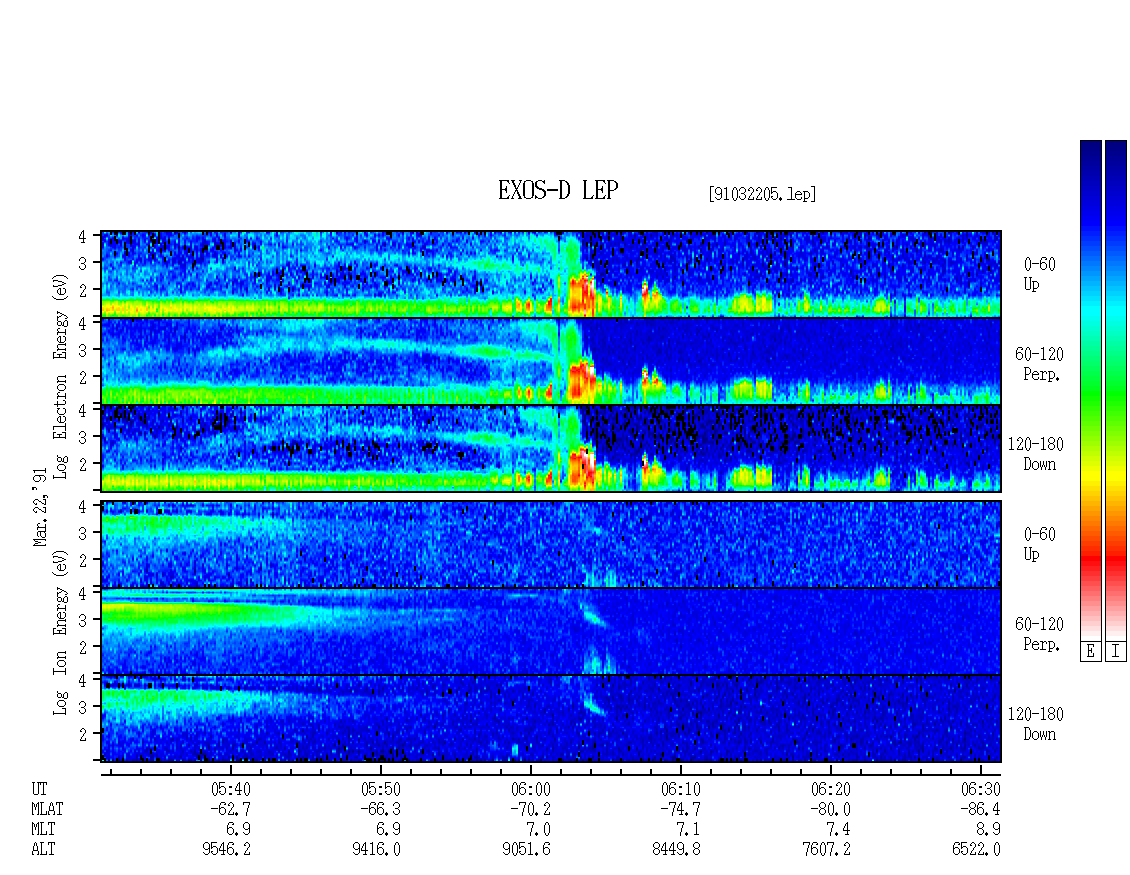The width and height of the screenshot is (1130, 875).
Task: Click the MLAT value -86.4
Action: (x=979, y=809)
